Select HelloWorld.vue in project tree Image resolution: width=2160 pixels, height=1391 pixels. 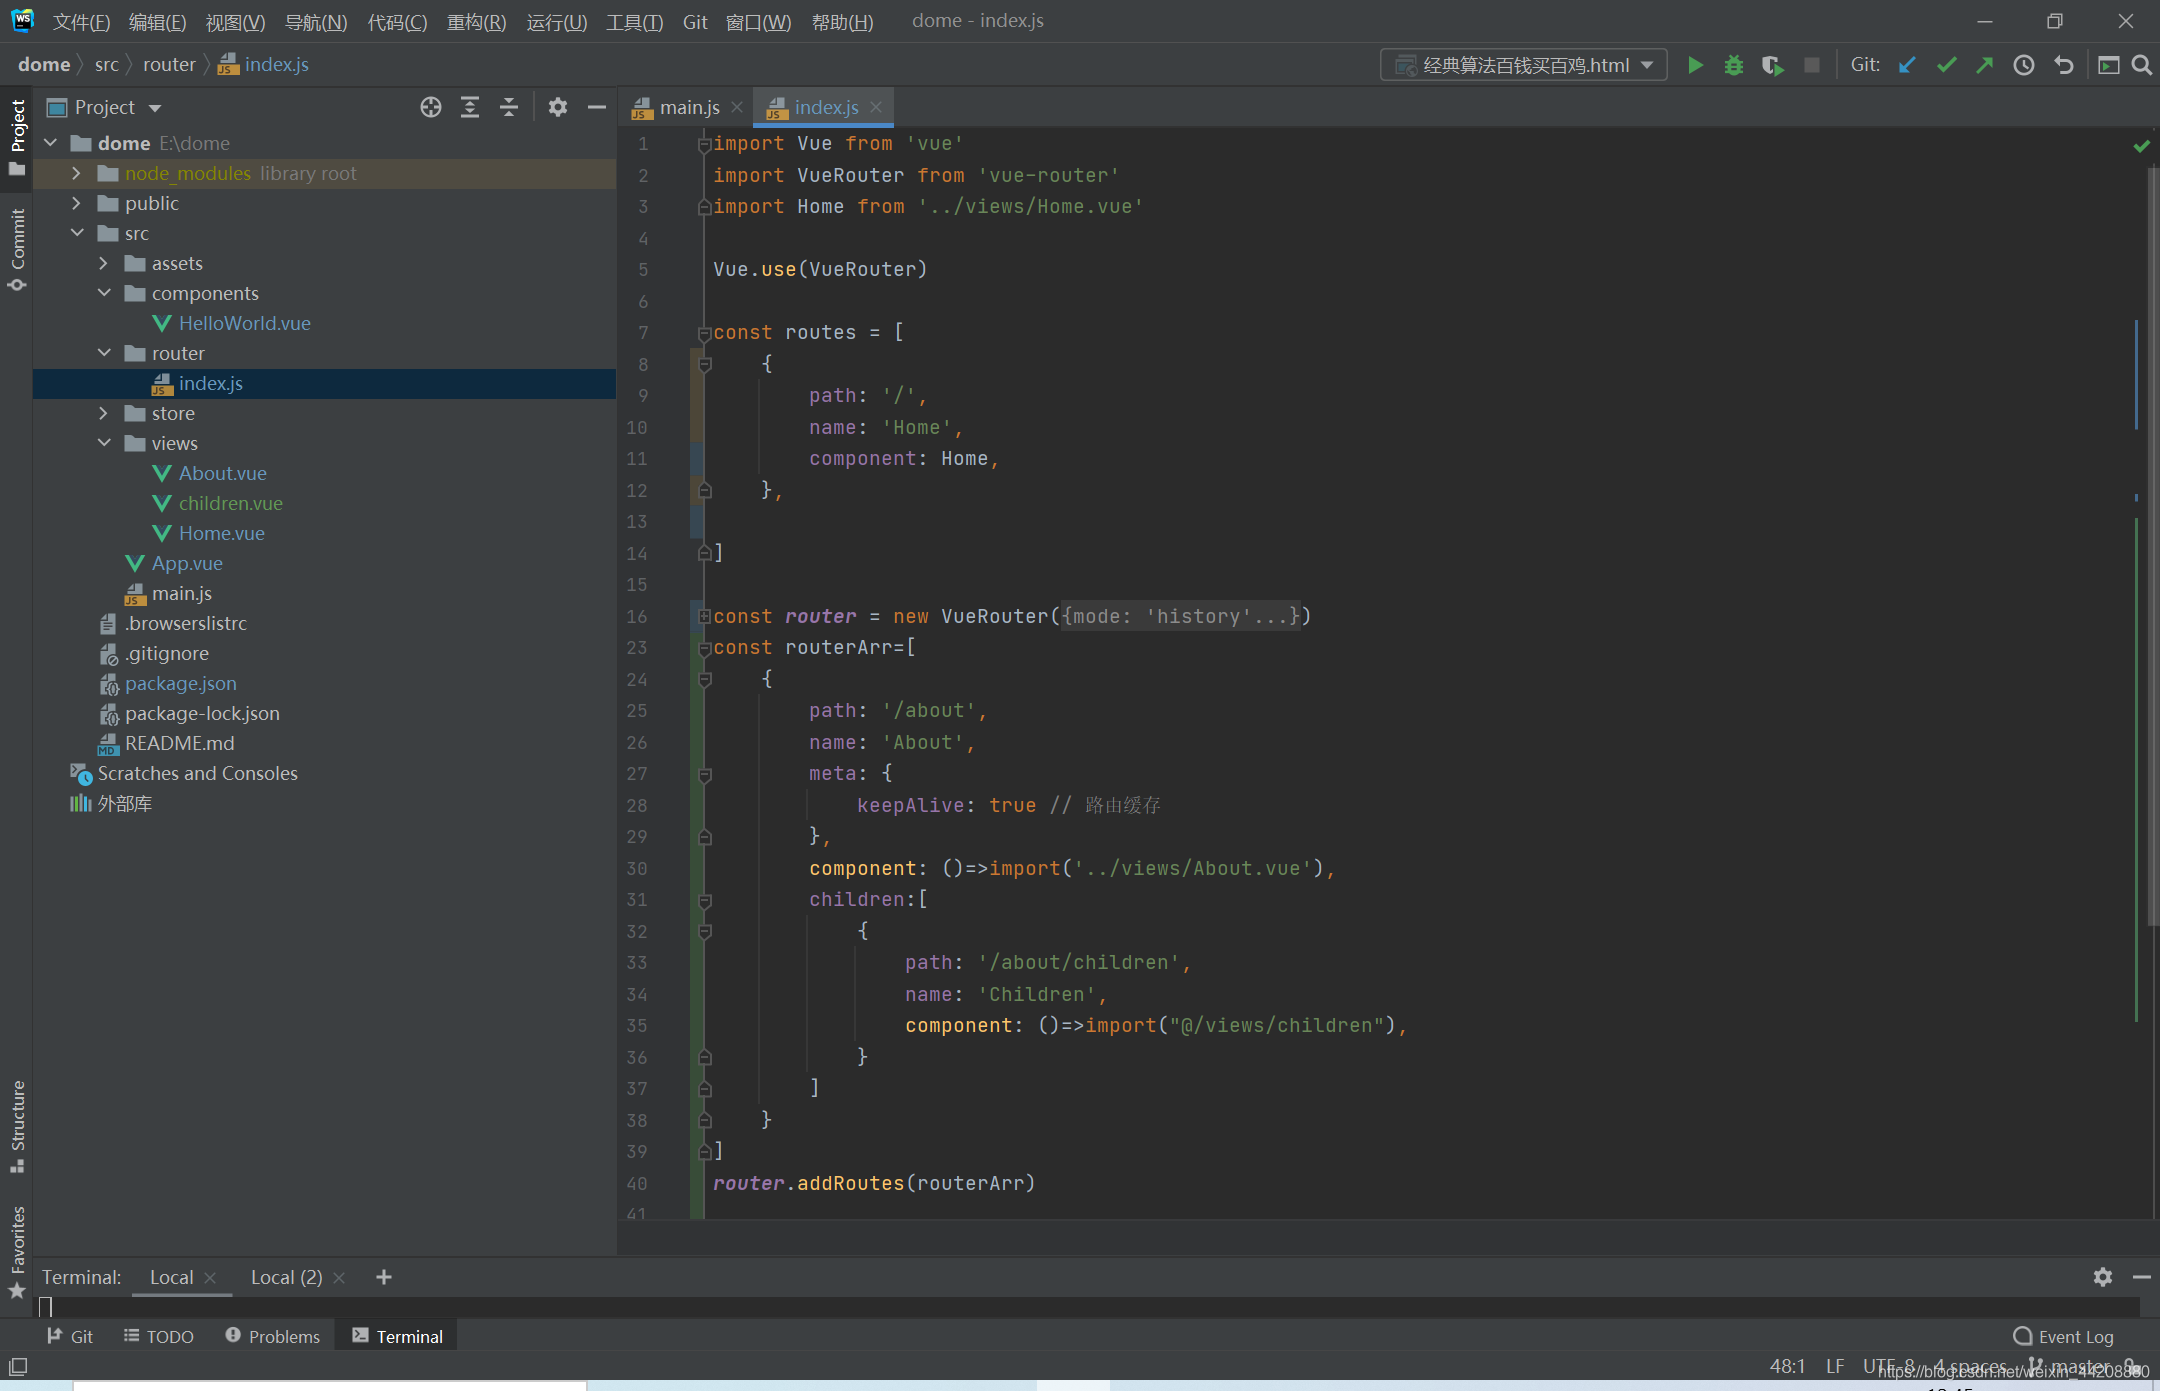244,323
